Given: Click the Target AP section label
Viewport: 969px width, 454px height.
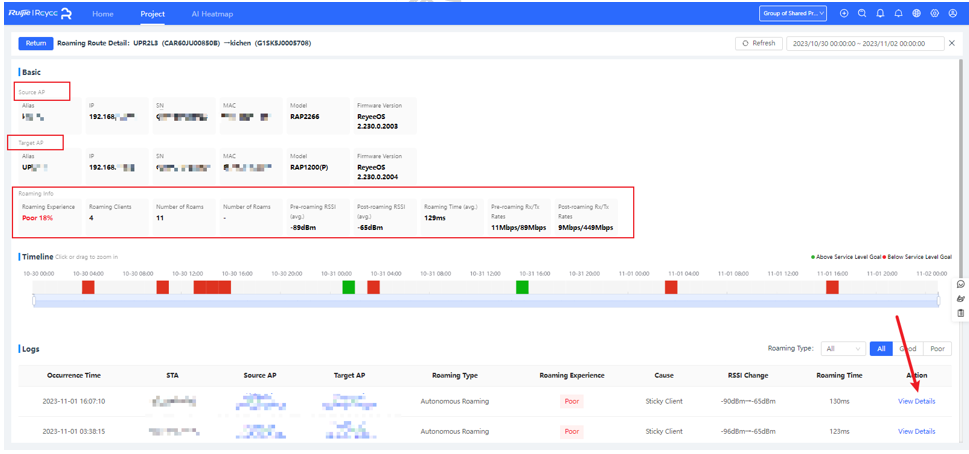Looking at the screenshot, I should click(x=33, y=143).
